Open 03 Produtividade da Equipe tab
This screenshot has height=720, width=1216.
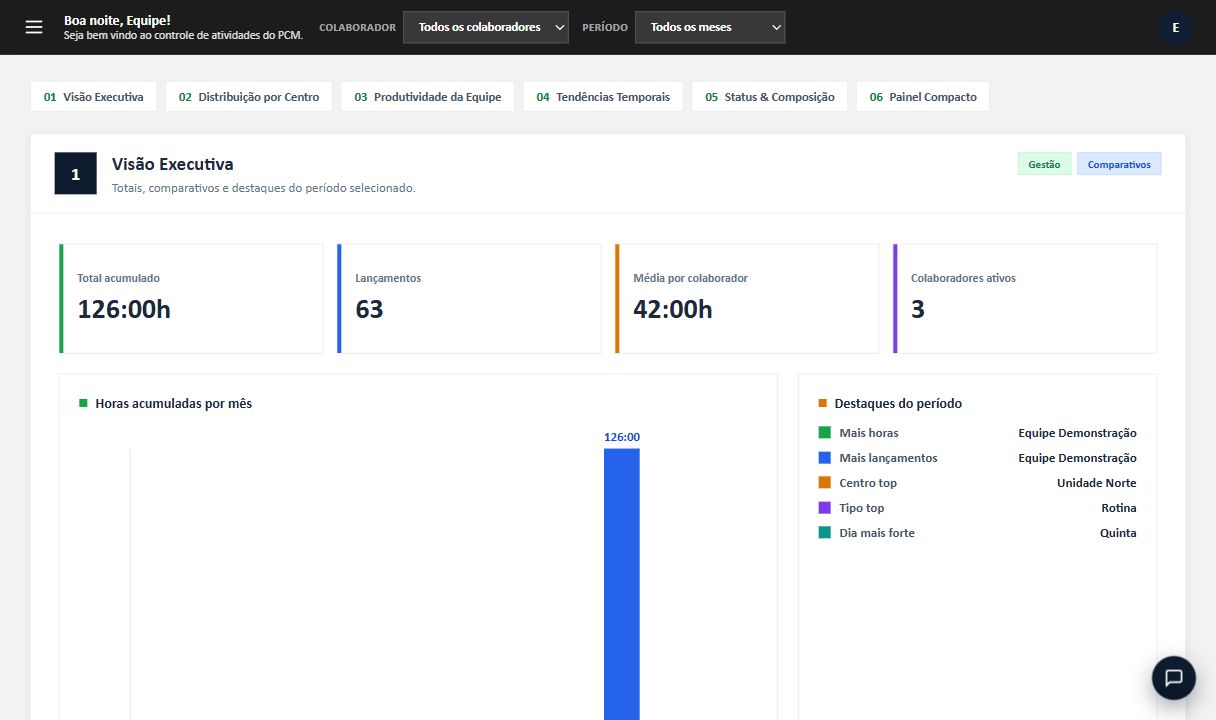tap(428, 97)
